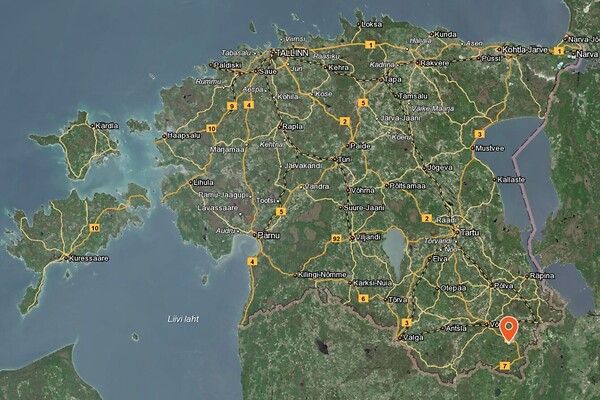Click the route 2 shield near Paide
Viewport: 600px width, 400px height.
click(x=344, y=121)
